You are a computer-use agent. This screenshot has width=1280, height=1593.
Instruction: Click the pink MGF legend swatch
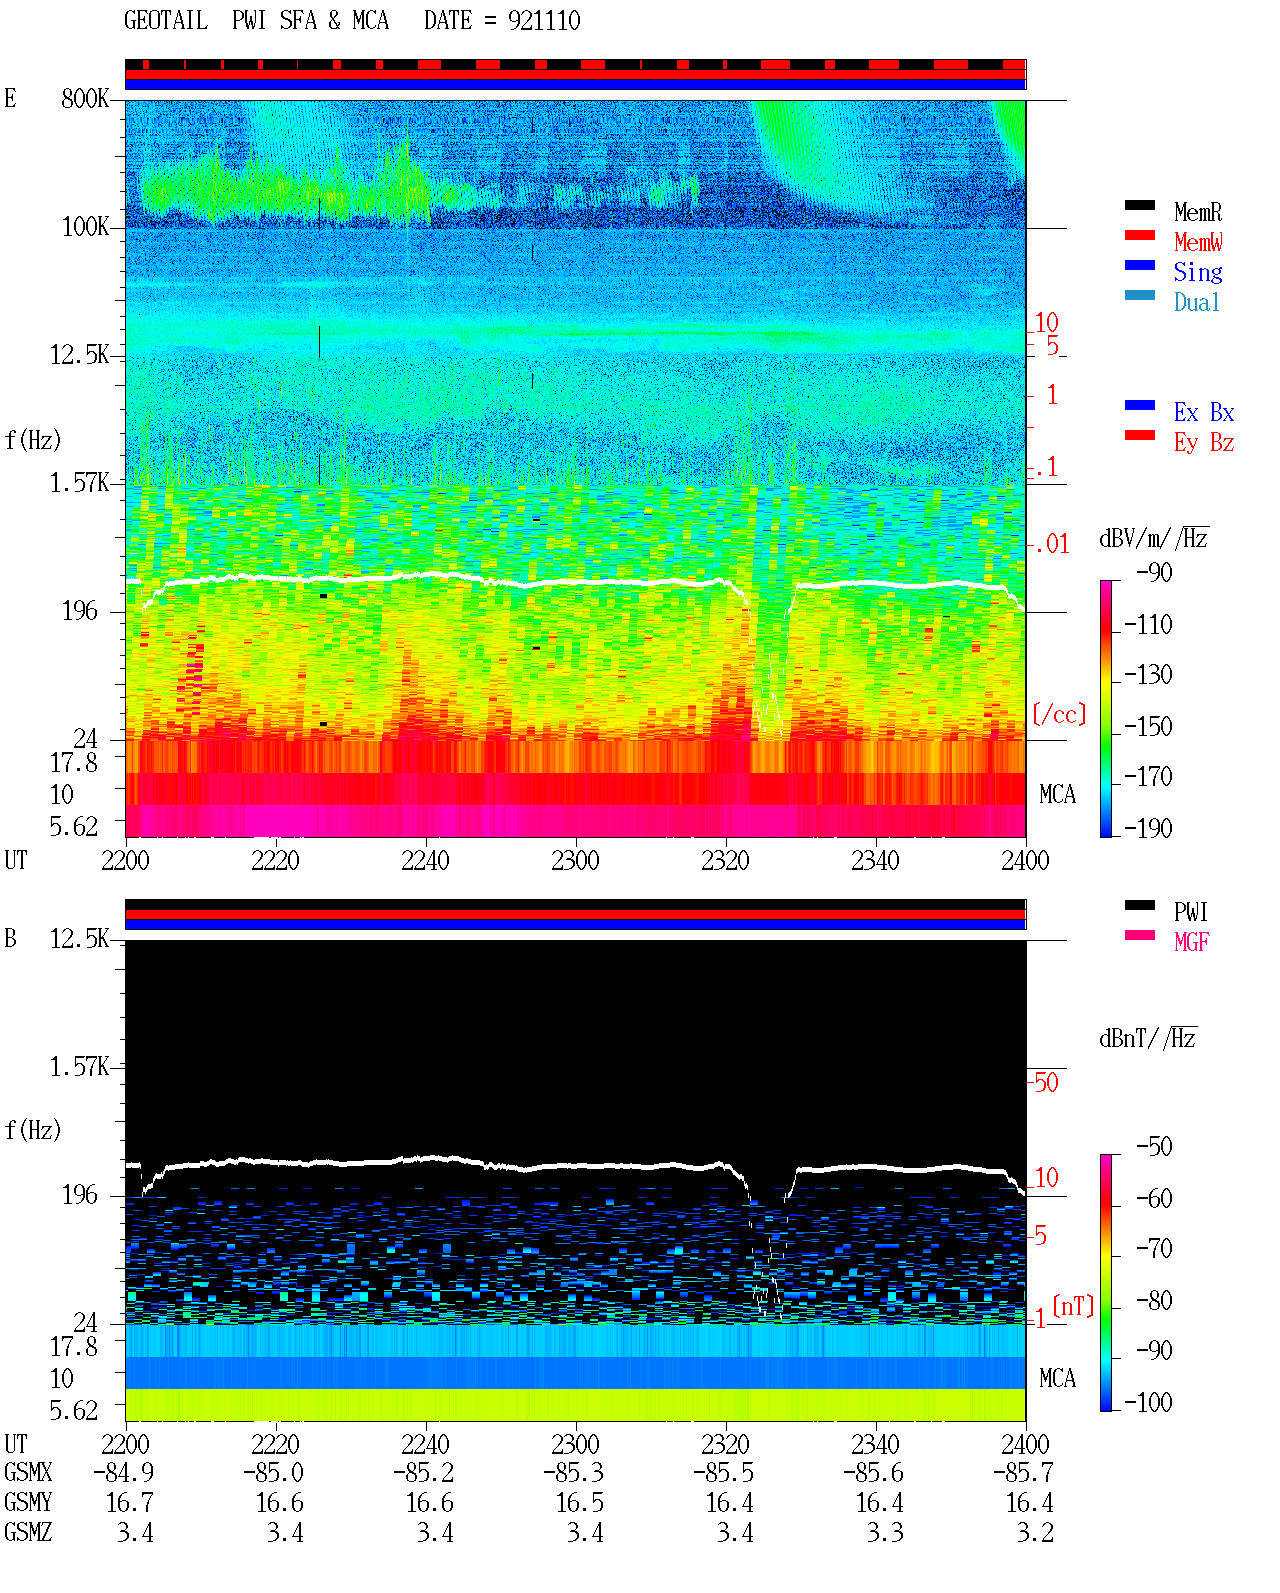coord(1140,936)
